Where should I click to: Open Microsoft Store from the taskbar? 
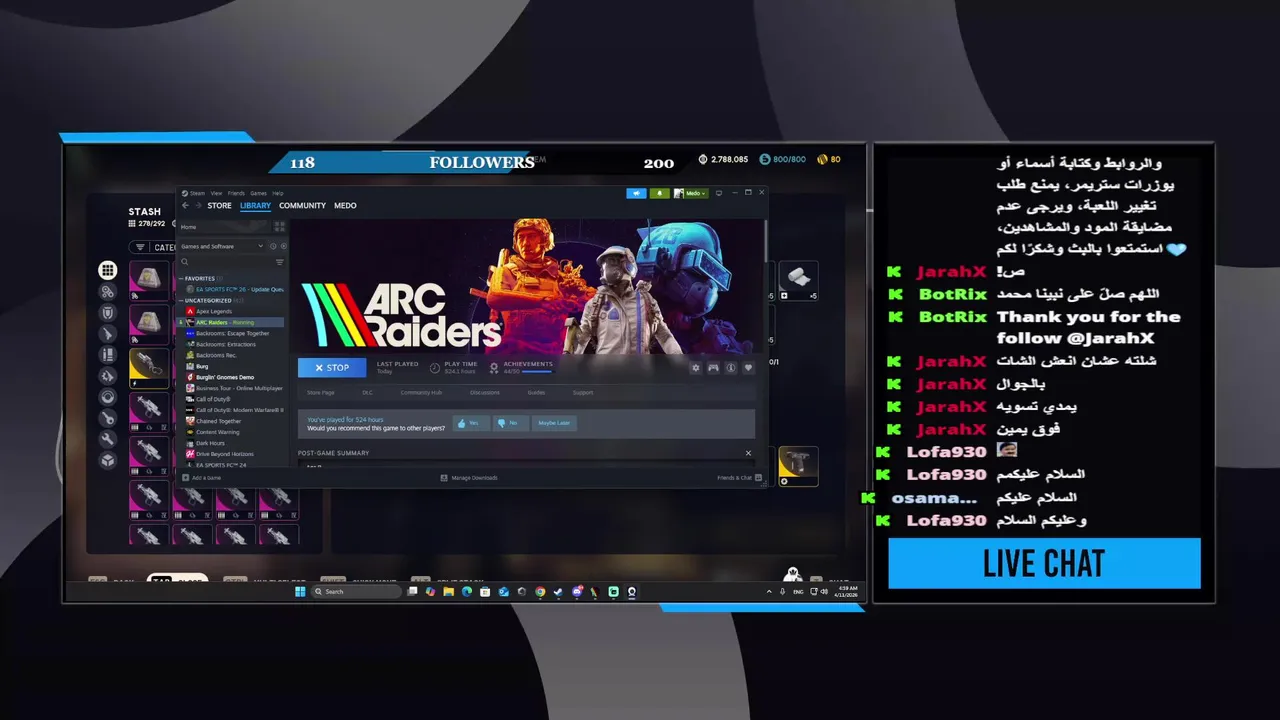coord(485,592)
